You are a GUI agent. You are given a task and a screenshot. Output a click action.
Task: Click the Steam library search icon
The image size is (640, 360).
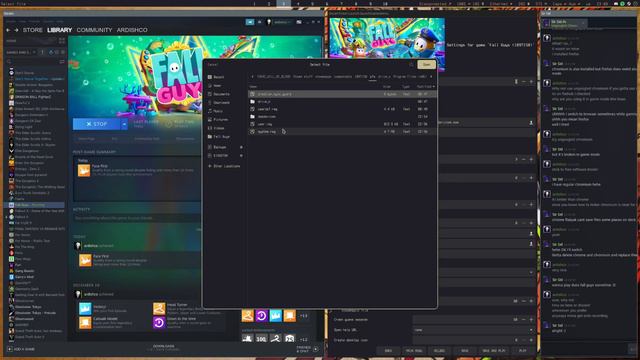pos(9,62)
